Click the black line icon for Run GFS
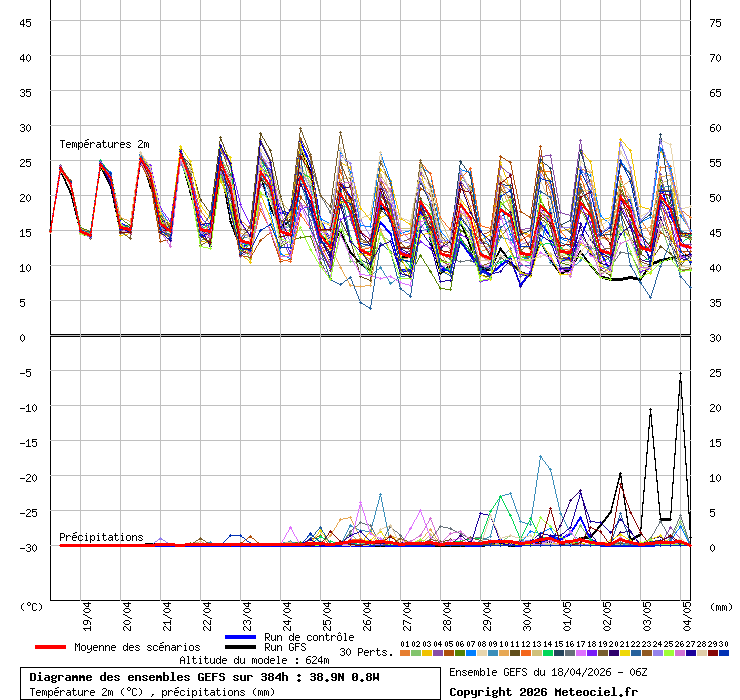This screenshot has height=700, width=740. coord(241,648)
